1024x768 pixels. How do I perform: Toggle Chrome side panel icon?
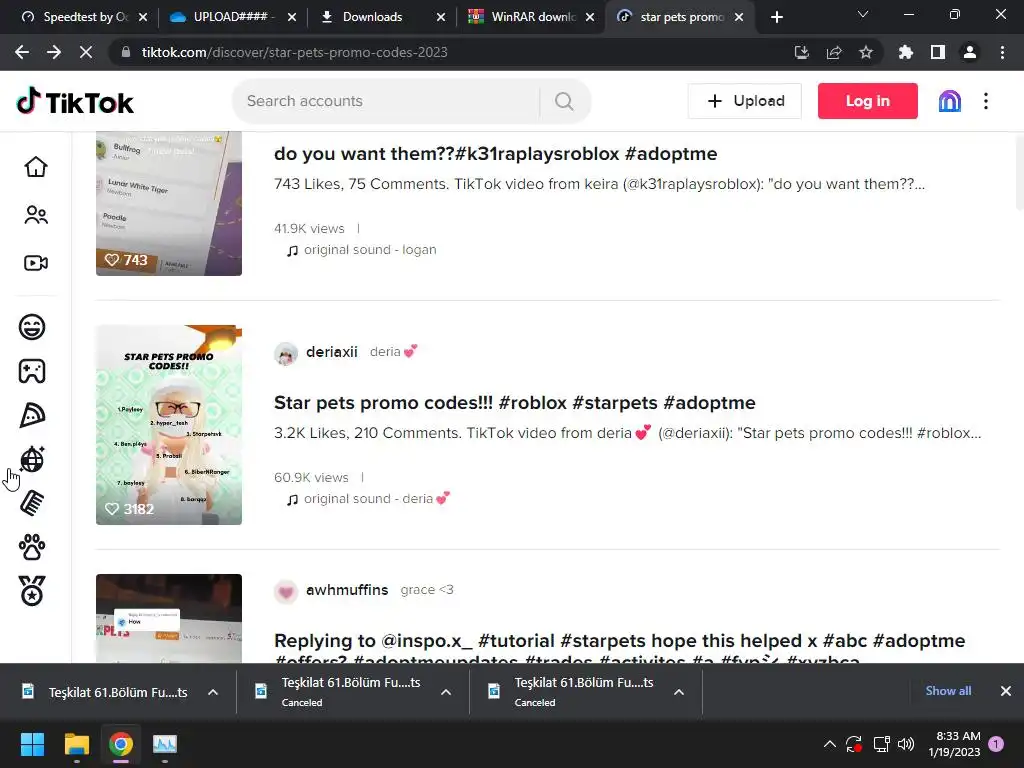938,52
